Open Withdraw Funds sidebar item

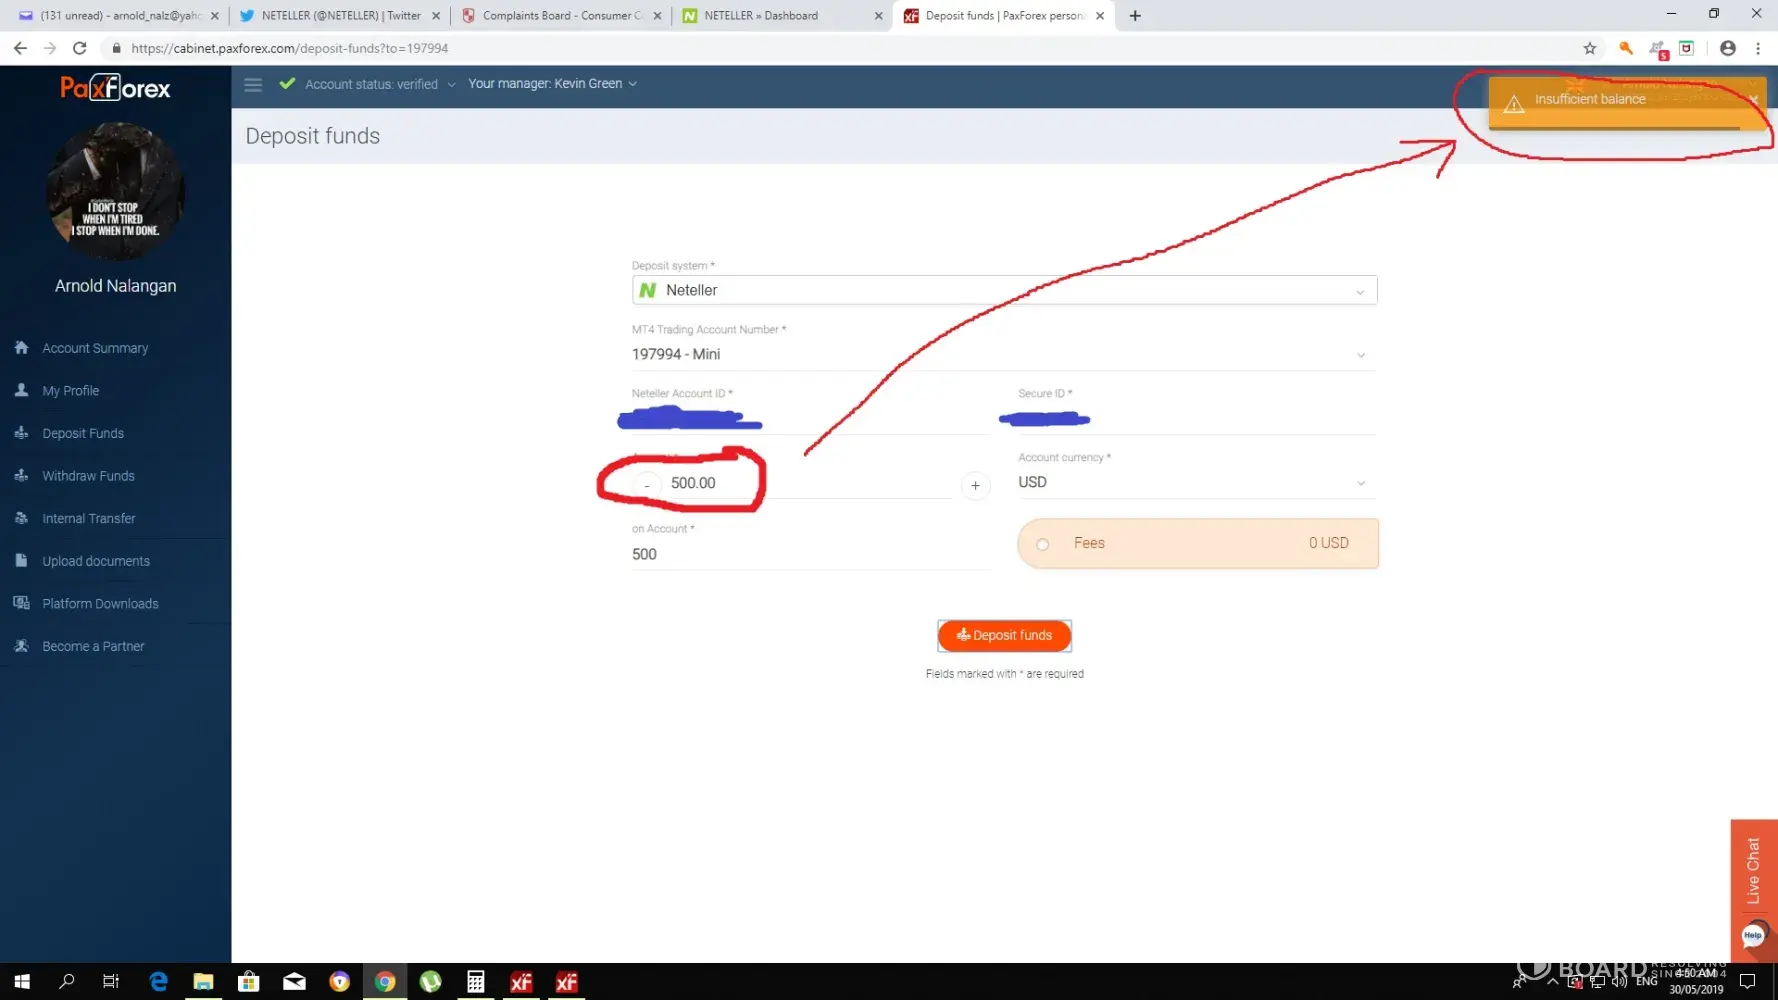click(x=88, y=476)
